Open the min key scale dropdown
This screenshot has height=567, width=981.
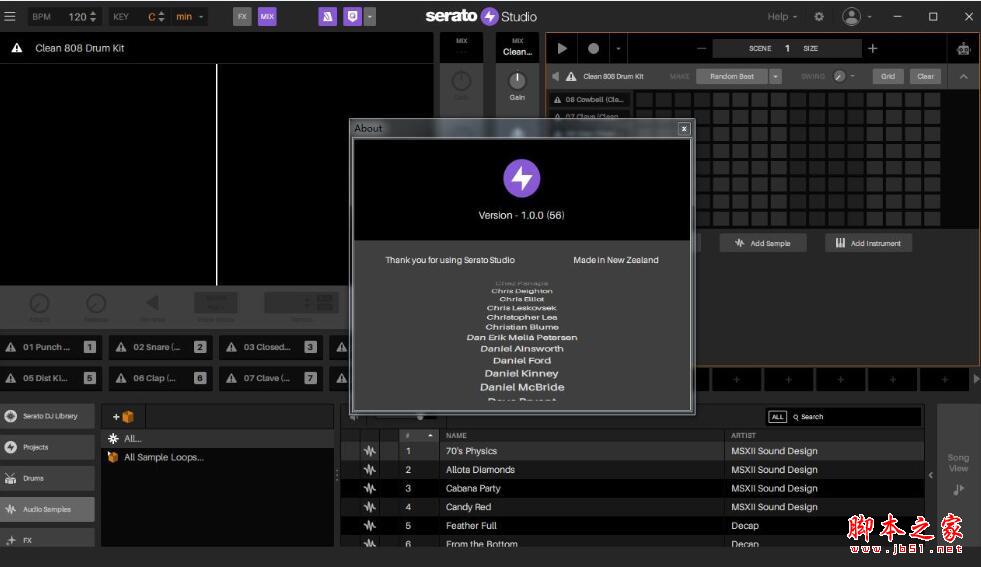coord(191,17)
